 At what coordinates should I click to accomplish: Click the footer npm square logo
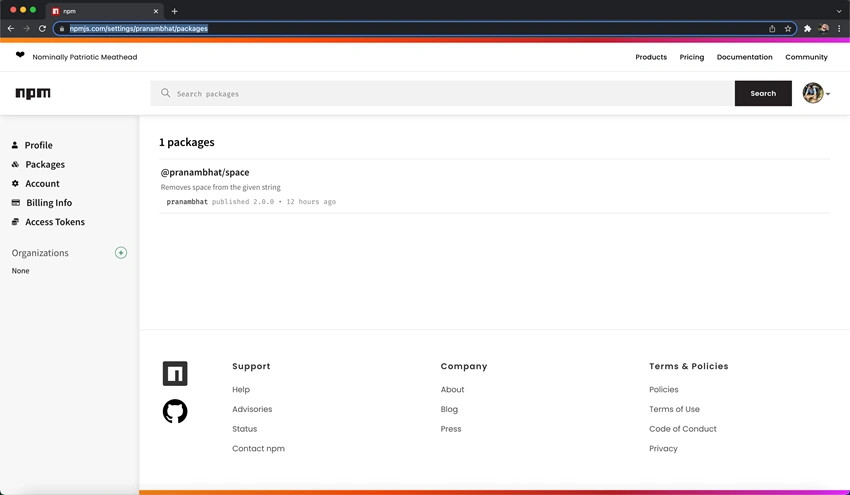click(x=175, y=374)
